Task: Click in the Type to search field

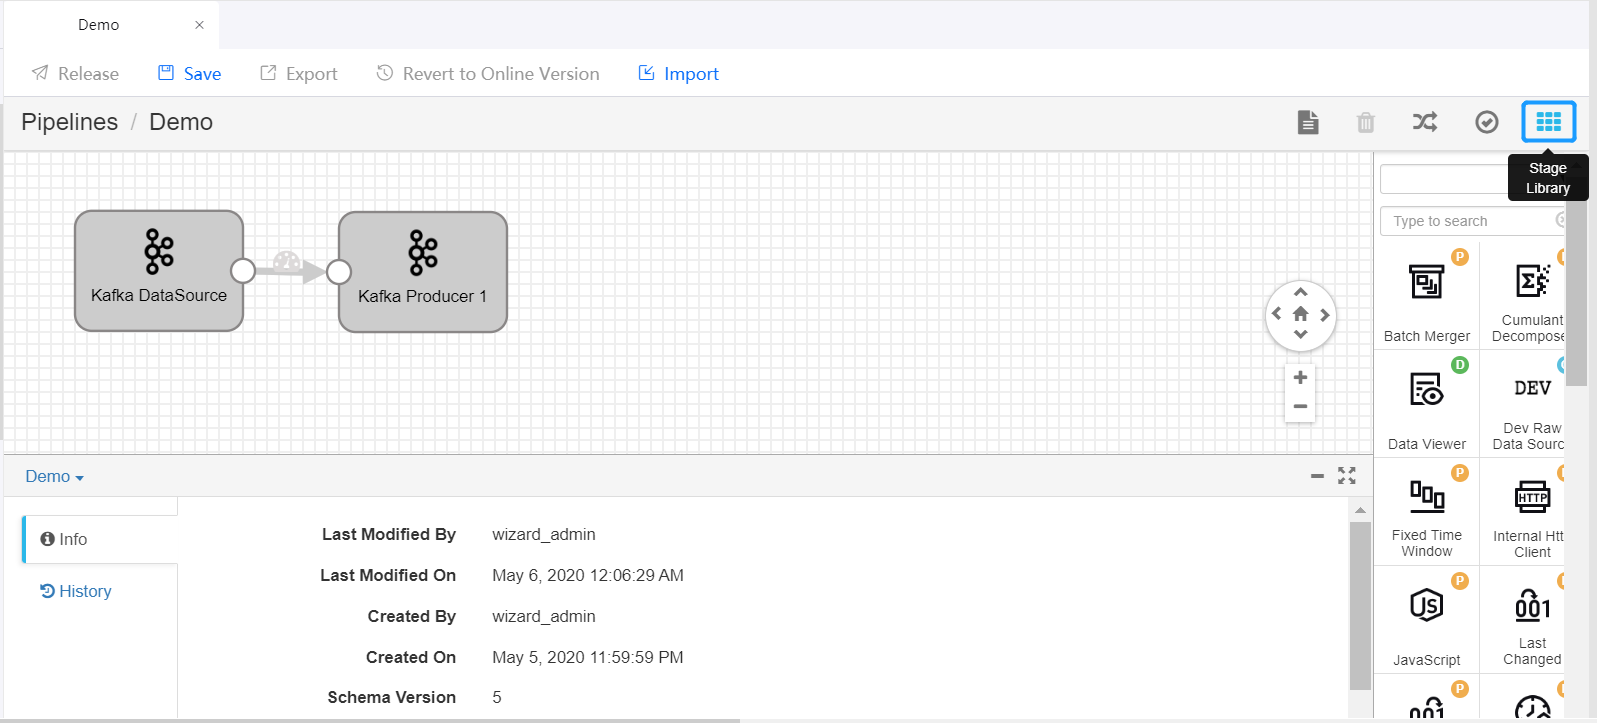Action: (1466, 221)
